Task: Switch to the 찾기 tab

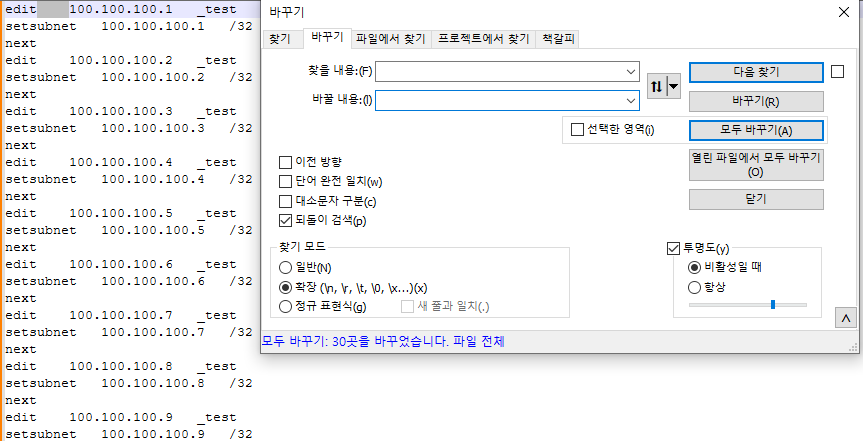Action: pyautogui.click(x=281, y=39)
